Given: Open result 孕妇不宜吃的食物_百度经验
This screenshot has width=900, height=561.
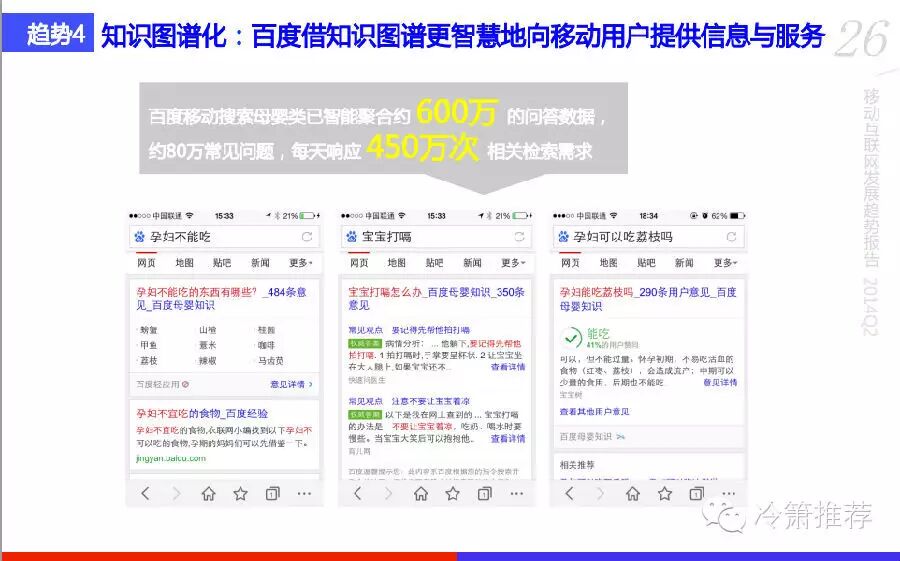Looking at the screenshot, I should (202, 413).
